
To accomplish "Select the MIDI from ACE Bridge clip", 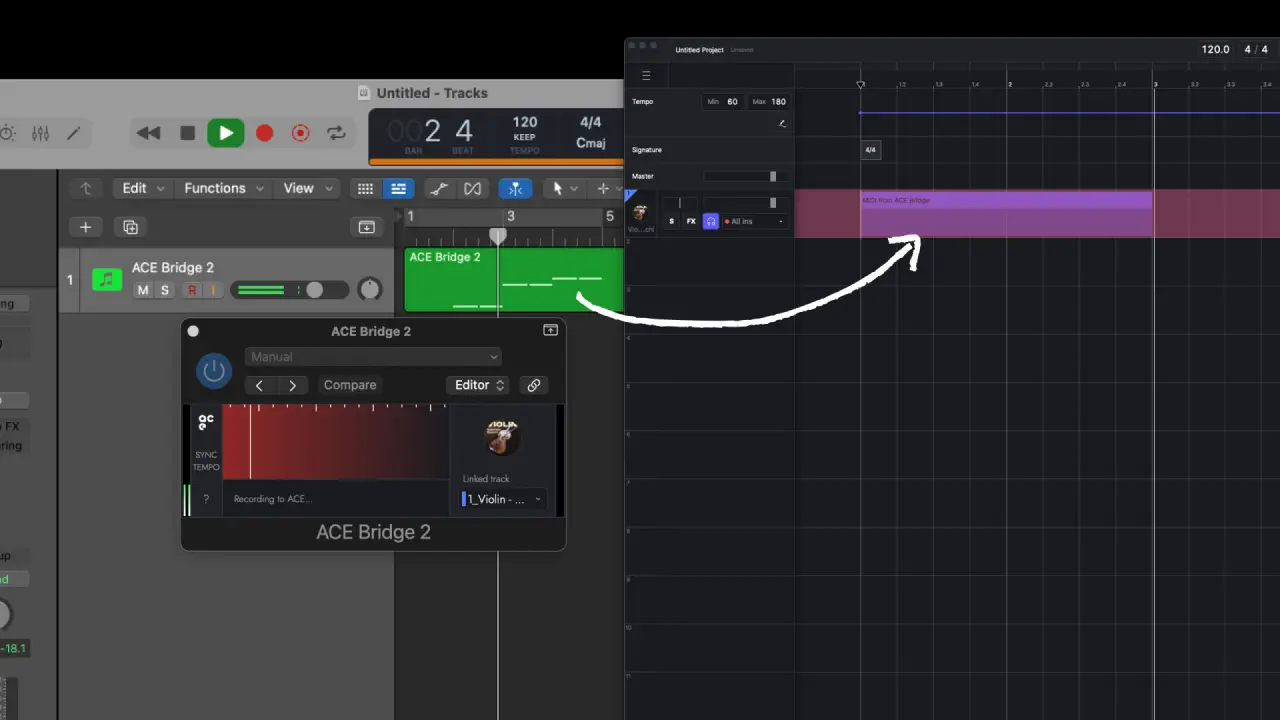I will (x=1006, y=213).
